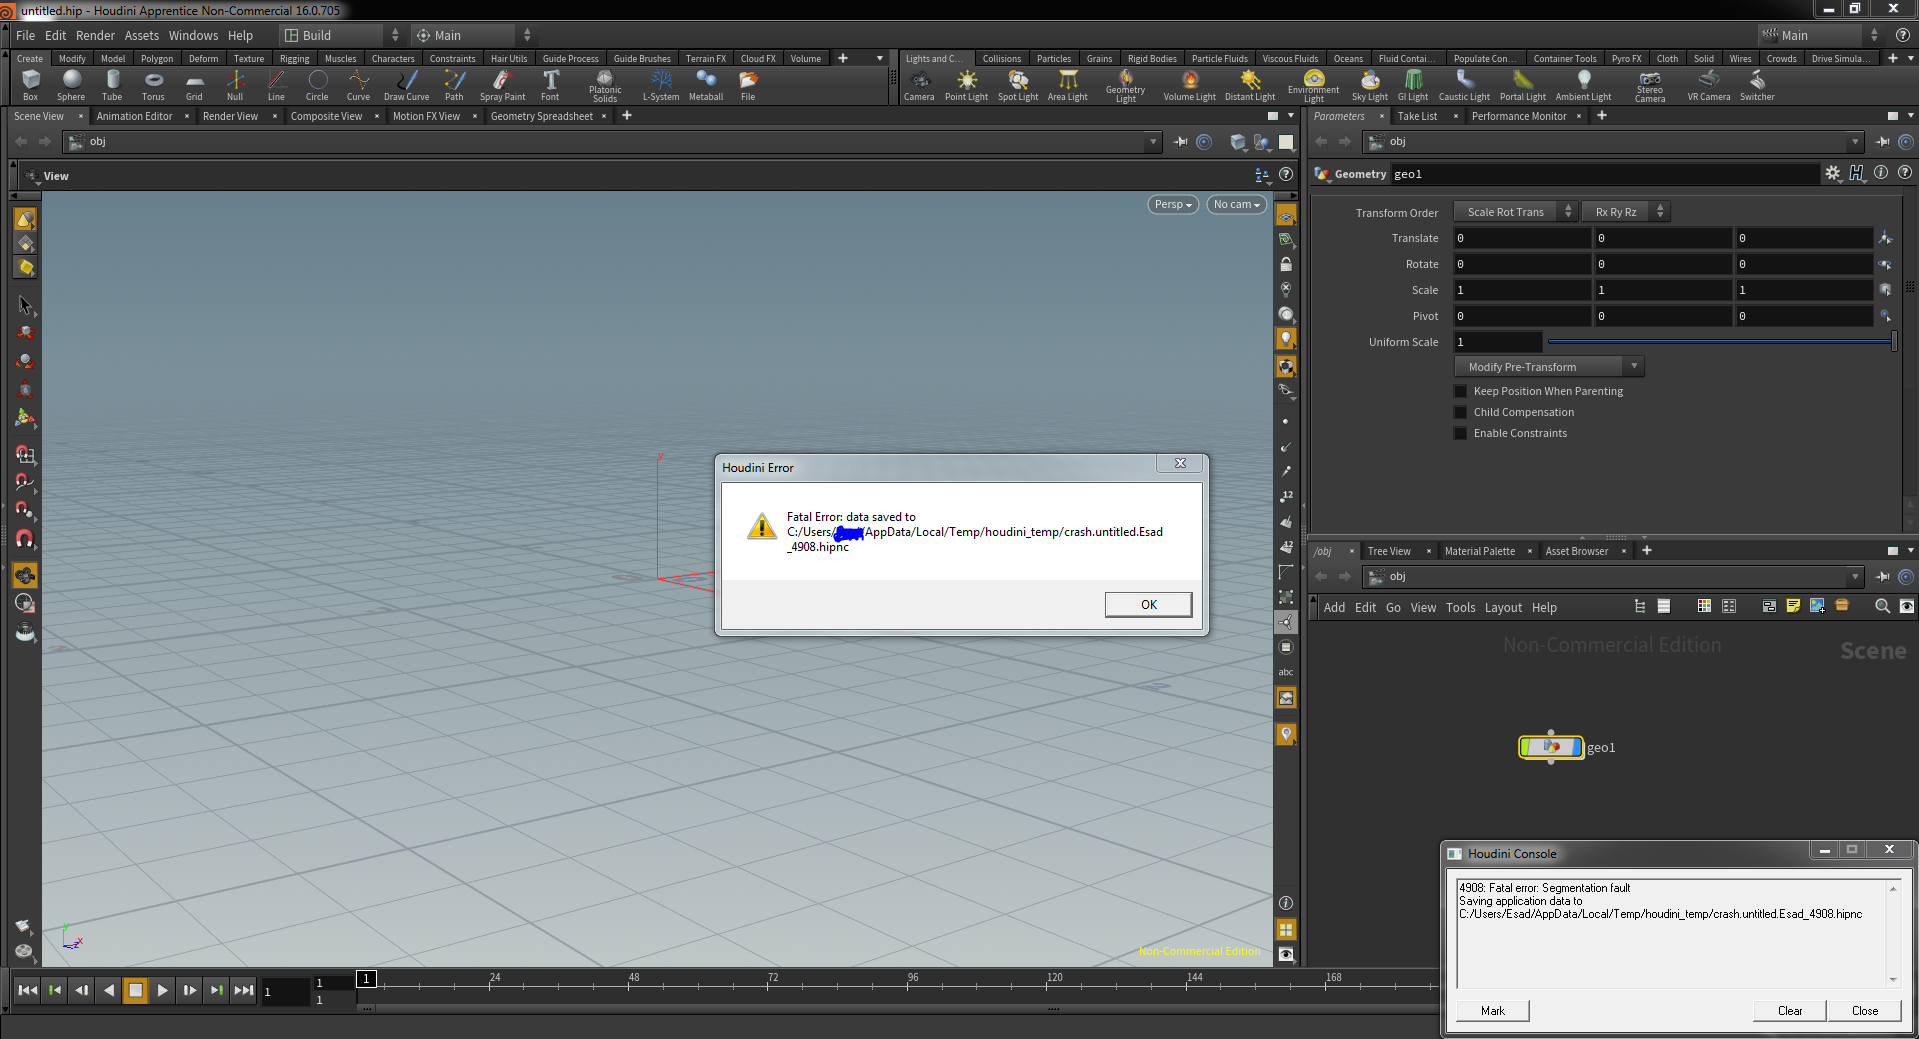This screenshot has width=1919, height=1039.
Task: Click the play forward button
Action: pos(162,990)
